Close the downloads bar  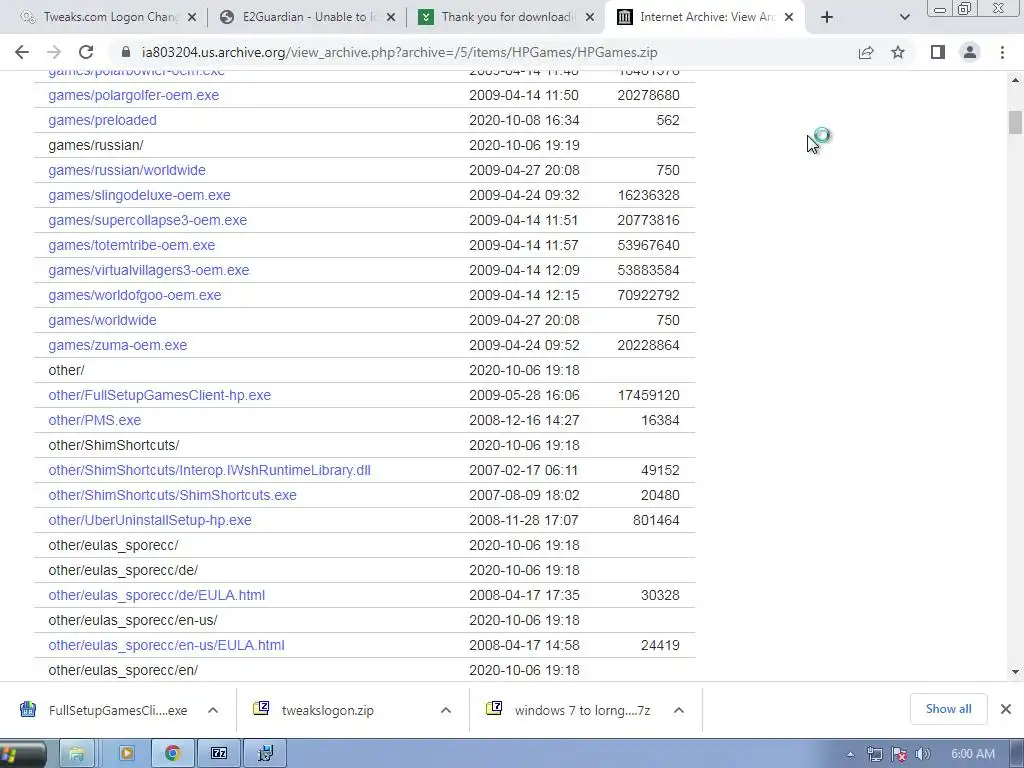1006,709
